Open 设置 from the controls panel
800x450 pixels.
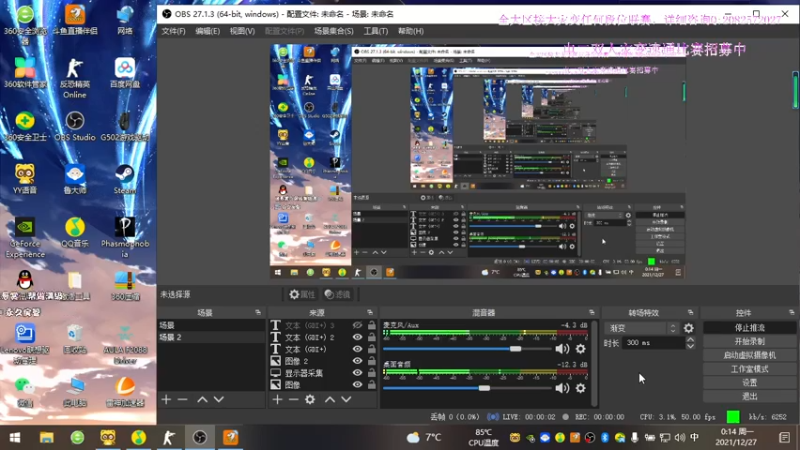(x=749, y=383)
